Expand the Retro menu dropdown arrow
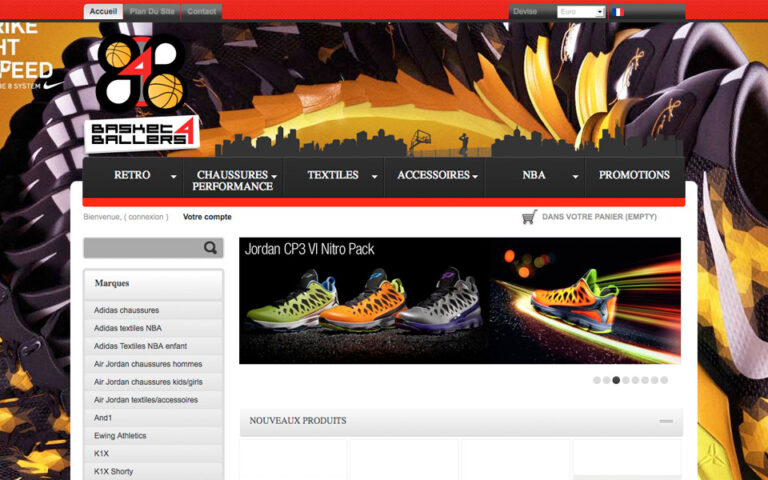Viewport: 768px width, 480px height. pyautogui.click(x=174, y=177)
